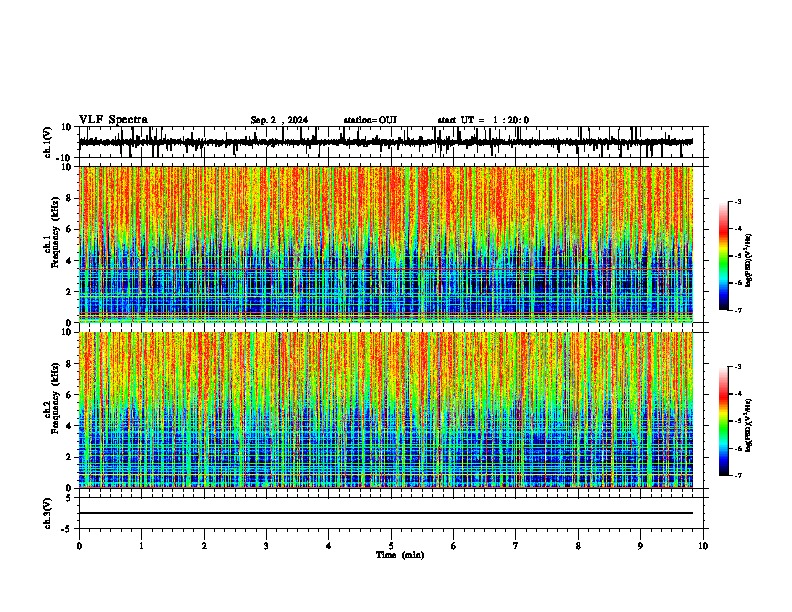The height and width of the screenshot is (612, 792).
Task: Click time axis tick label '1'
Action: click(141, 546)
